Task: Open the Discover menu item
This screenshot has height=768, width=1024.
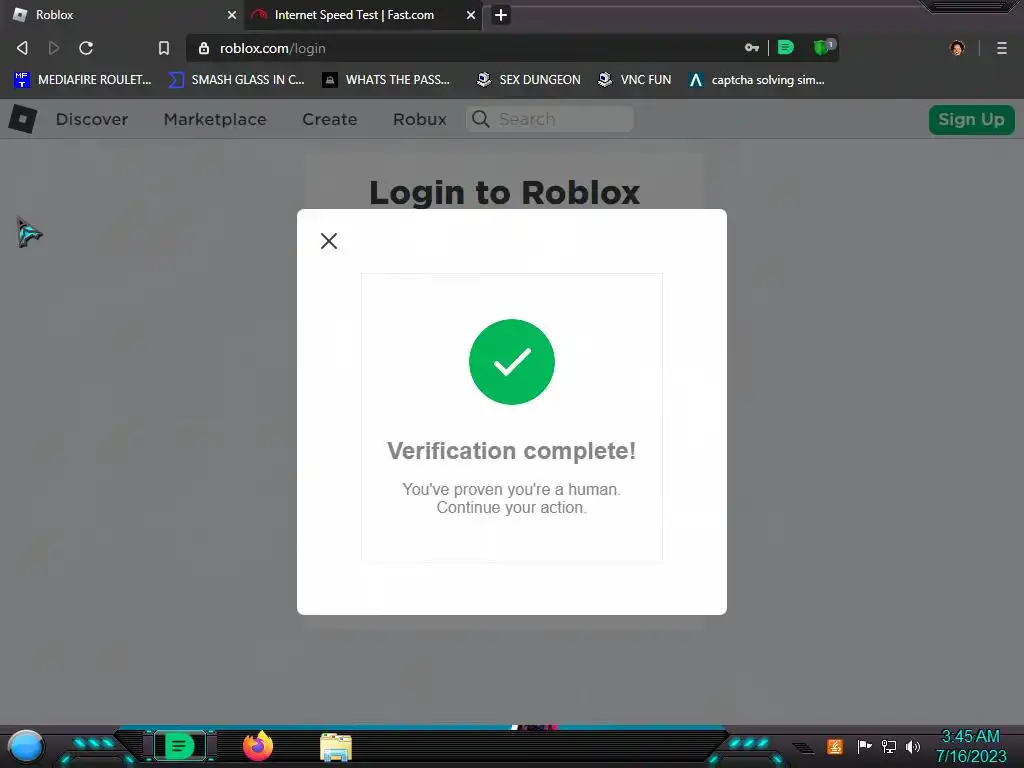Action: (x=91, y=120)
